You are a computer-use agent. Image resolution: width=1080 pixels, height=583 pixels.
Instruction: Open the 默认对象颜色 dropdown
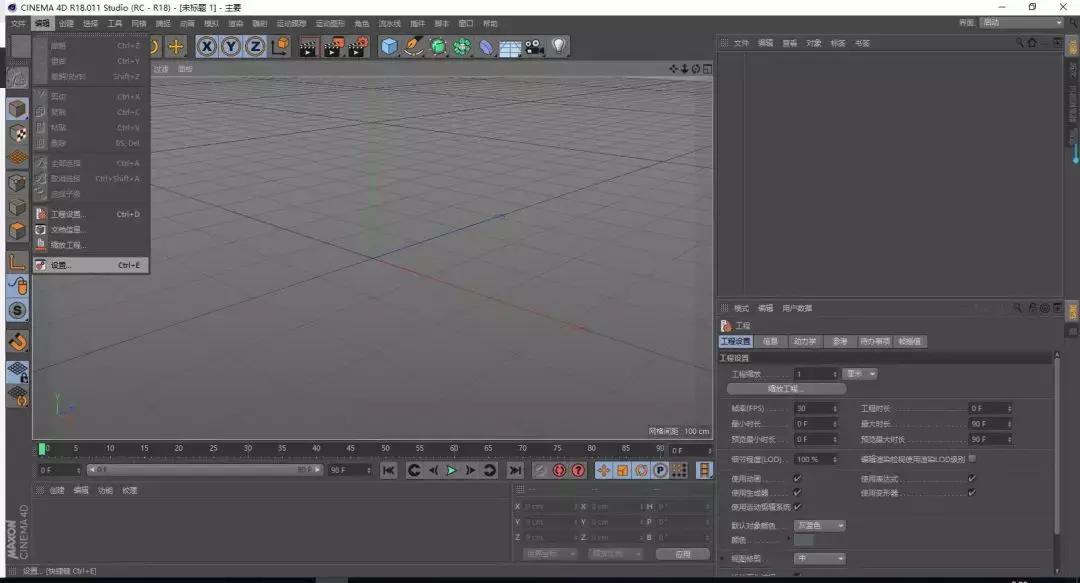819,526
